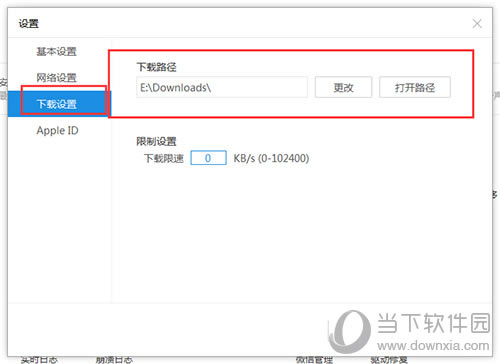Click the www.downxia.com watermark text
Viewport: 500px width, 364px height.
coord(433,346)
